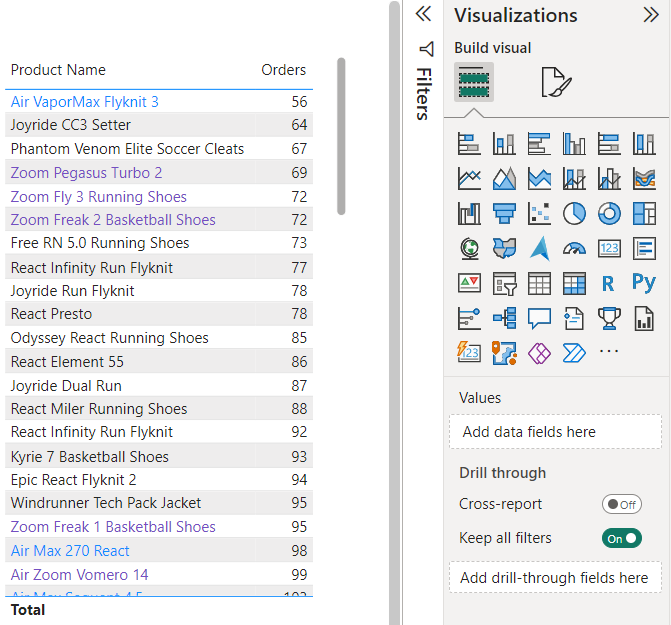The image size is (671, 625).
Task: Select the stacked bar chart visual
Action: click(469, 143)
